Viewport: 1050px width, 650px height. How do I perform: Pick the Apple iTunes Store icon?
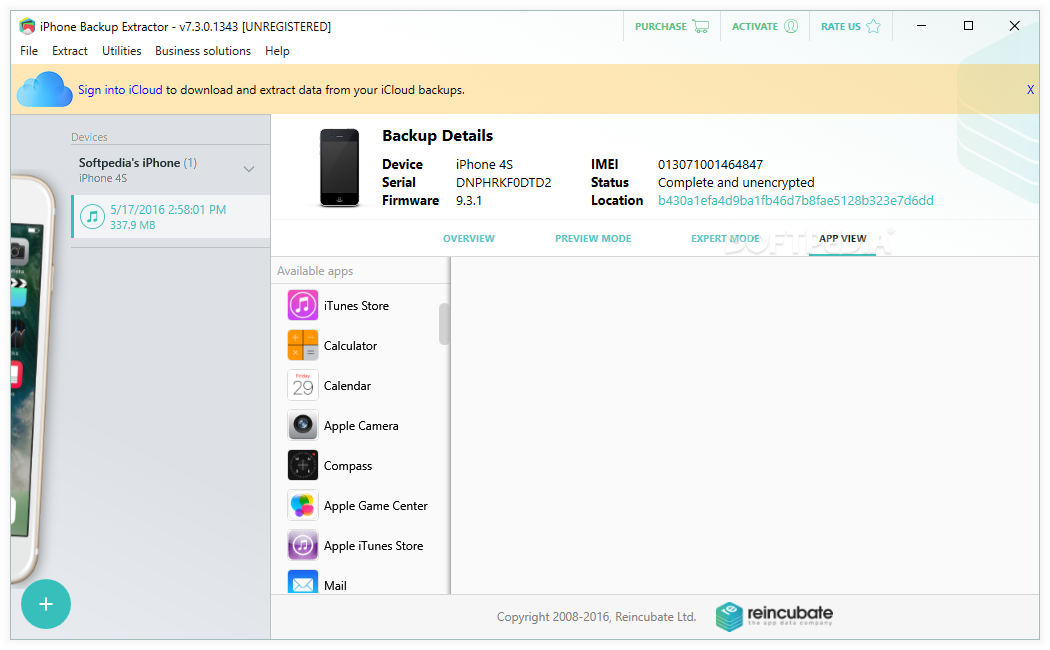[303, 545]
